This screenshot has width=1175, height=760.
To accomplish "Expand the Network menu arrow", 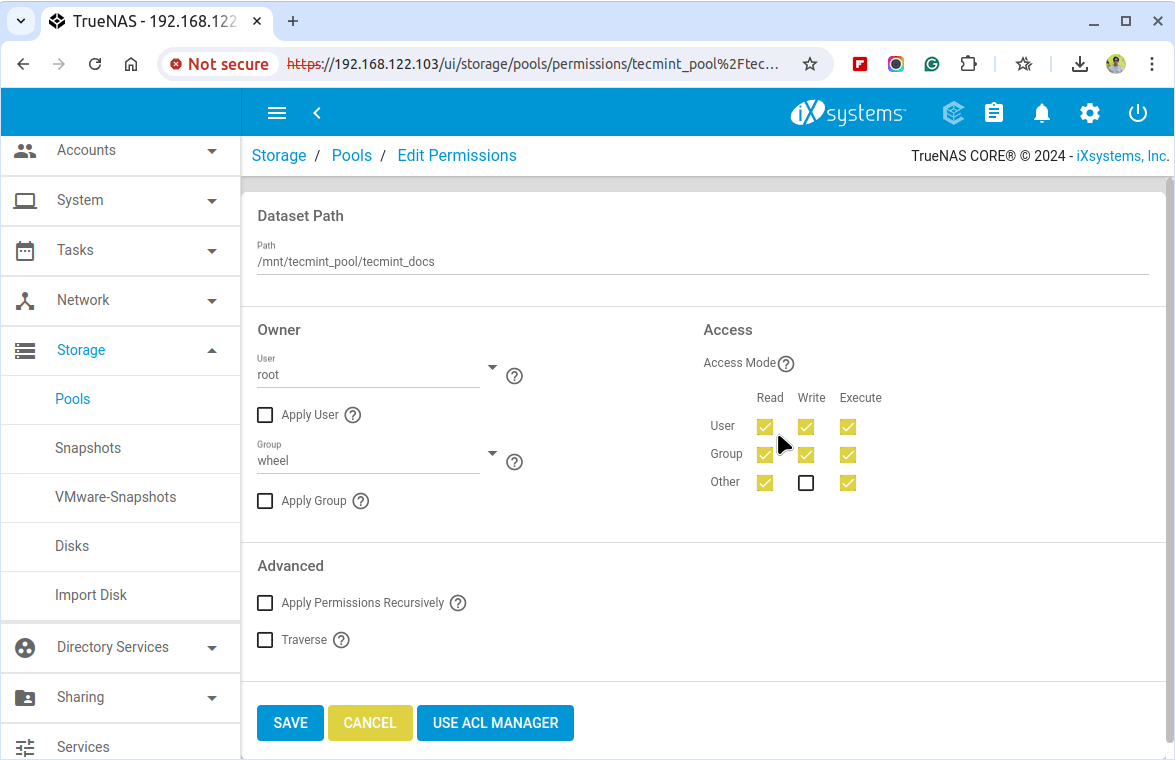I will [x=212, y=301].
